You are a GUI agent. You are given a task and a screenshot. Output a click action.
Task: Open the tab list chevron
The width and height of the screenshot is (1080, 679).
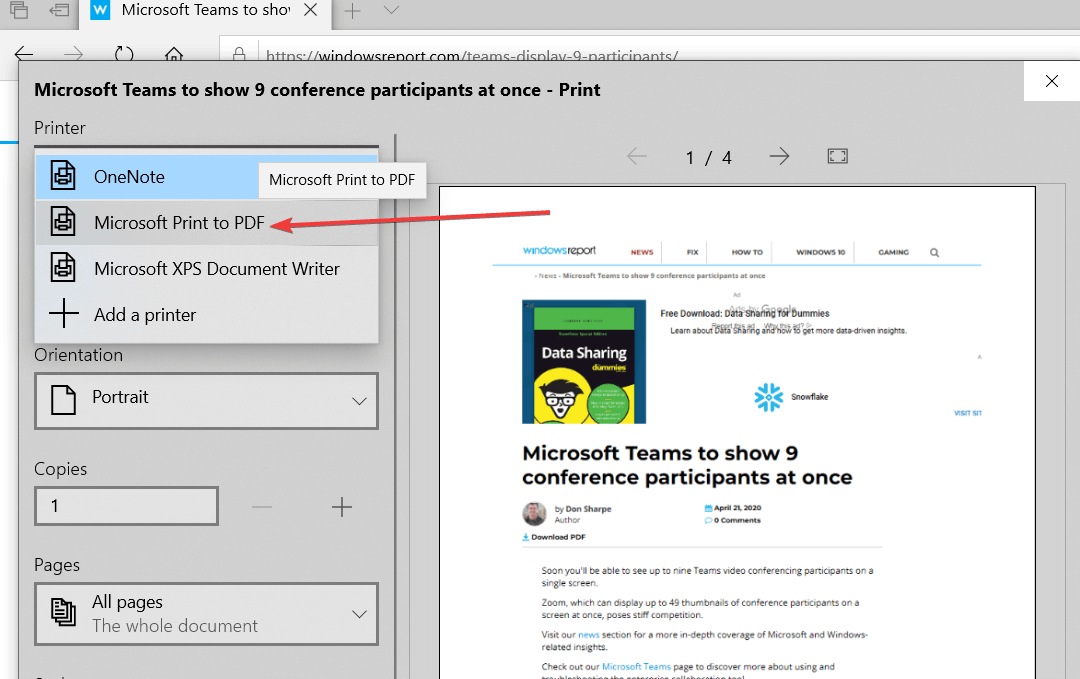pos(391,10)
